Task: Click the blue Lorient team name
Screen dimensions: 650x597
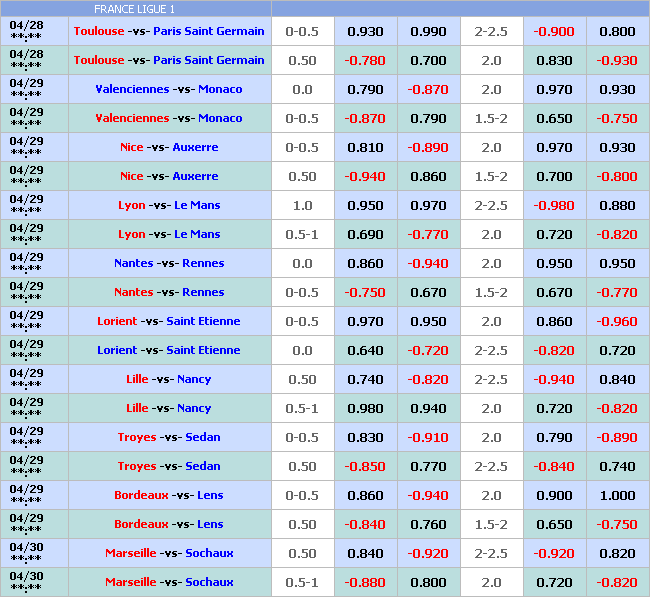Action: click(117, 350)
